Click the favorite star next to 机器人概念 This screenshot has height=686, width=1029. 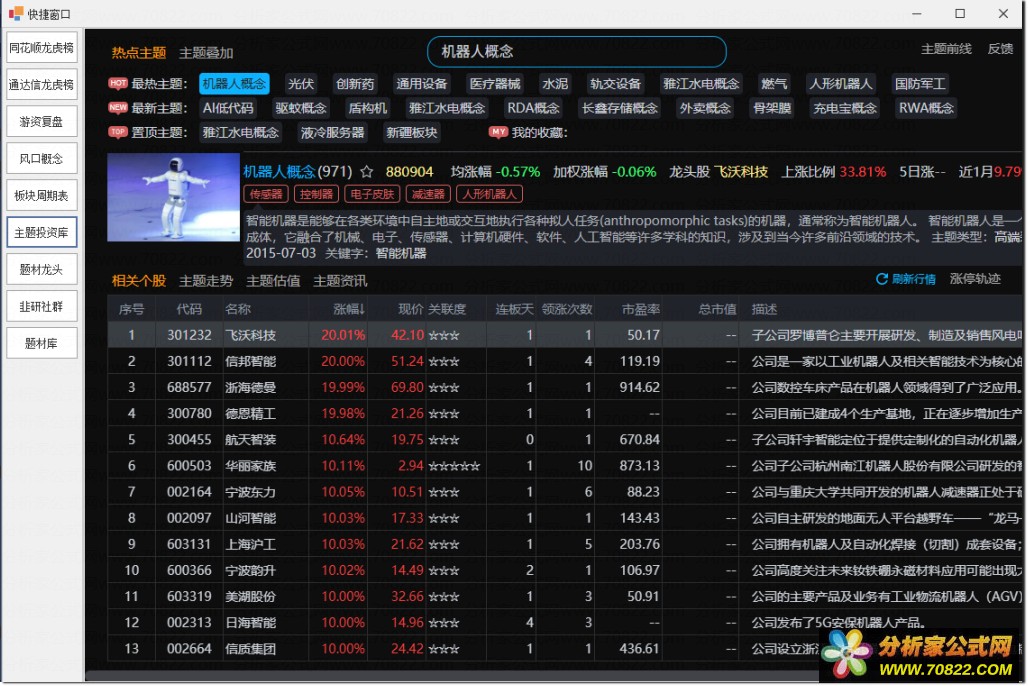(x=367, y=172)
